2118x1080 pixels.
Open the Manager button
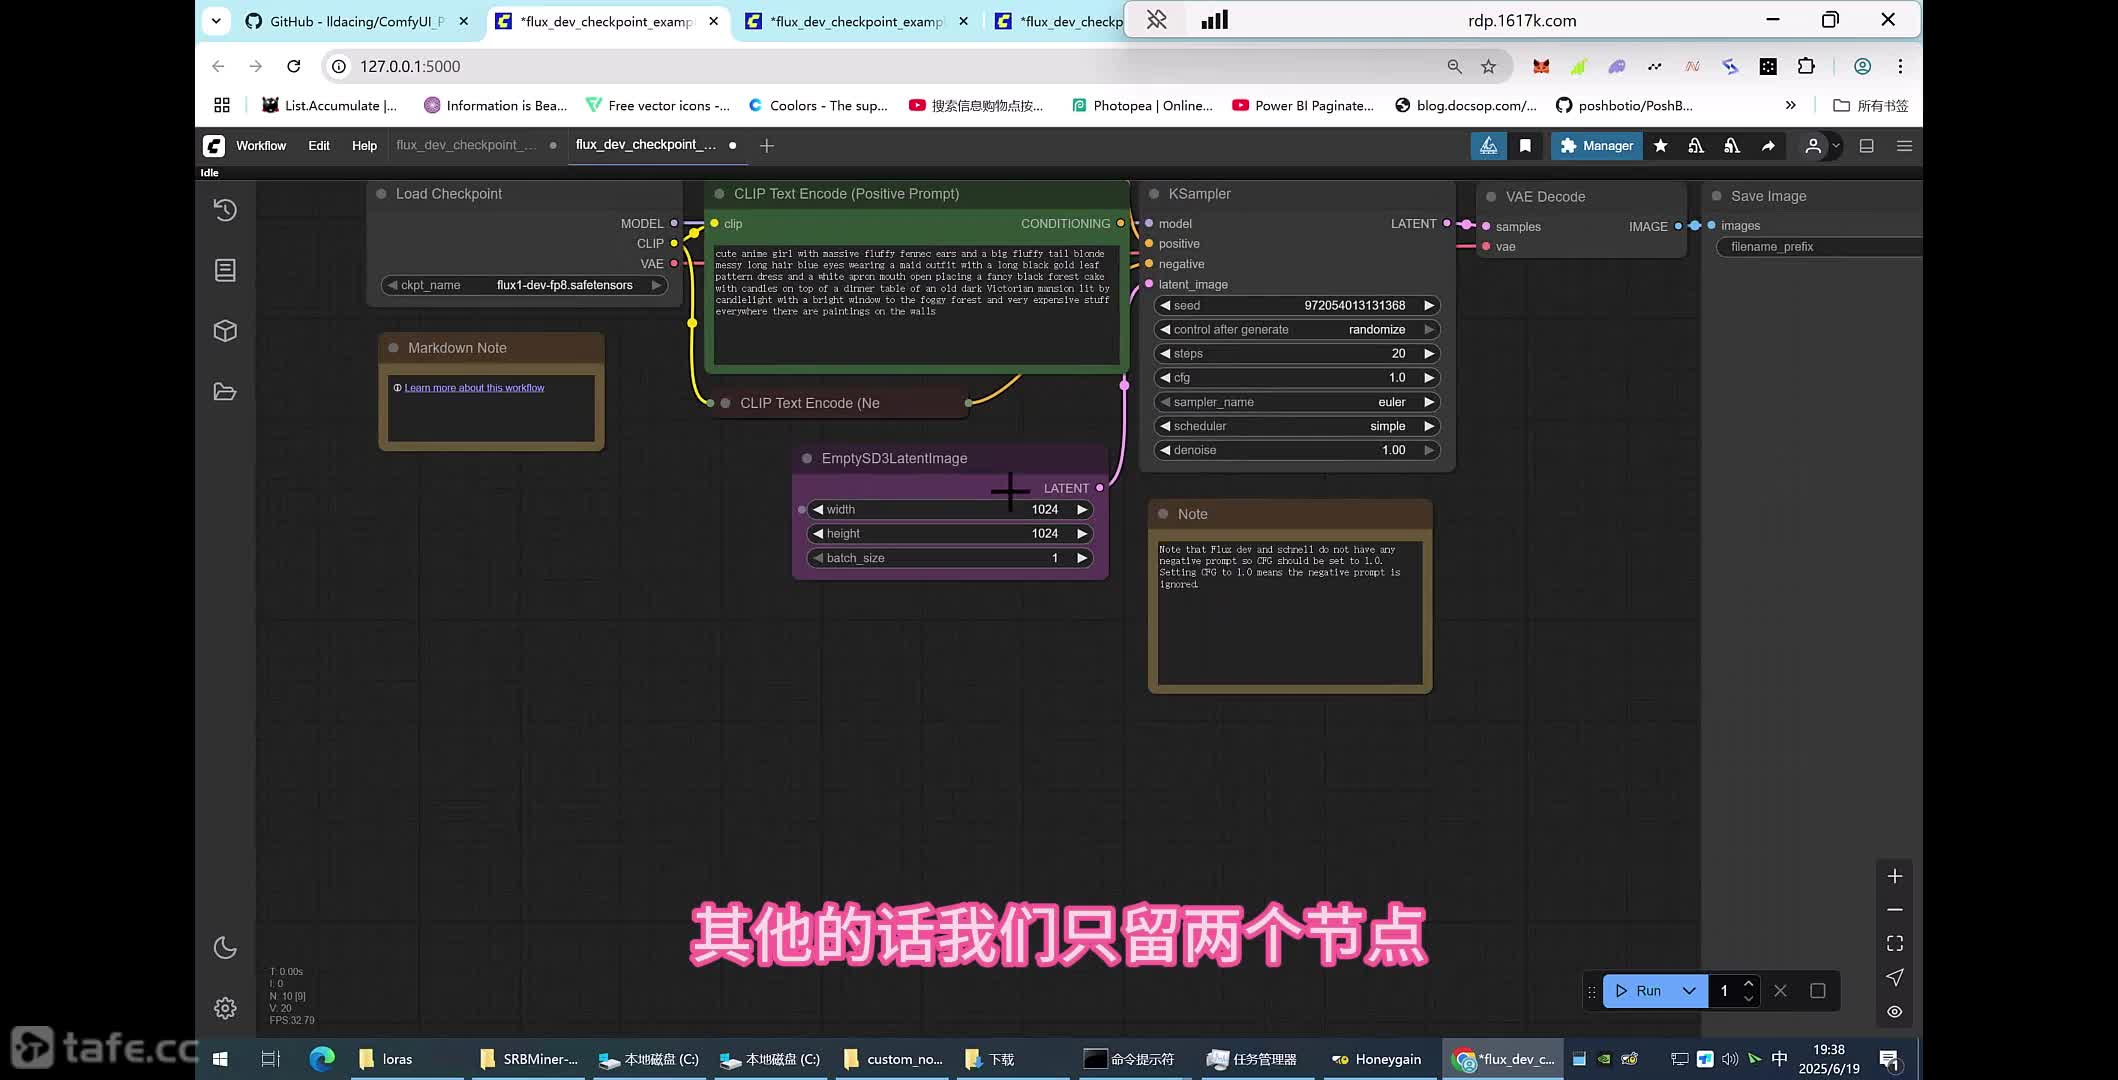coord(1596,146)
